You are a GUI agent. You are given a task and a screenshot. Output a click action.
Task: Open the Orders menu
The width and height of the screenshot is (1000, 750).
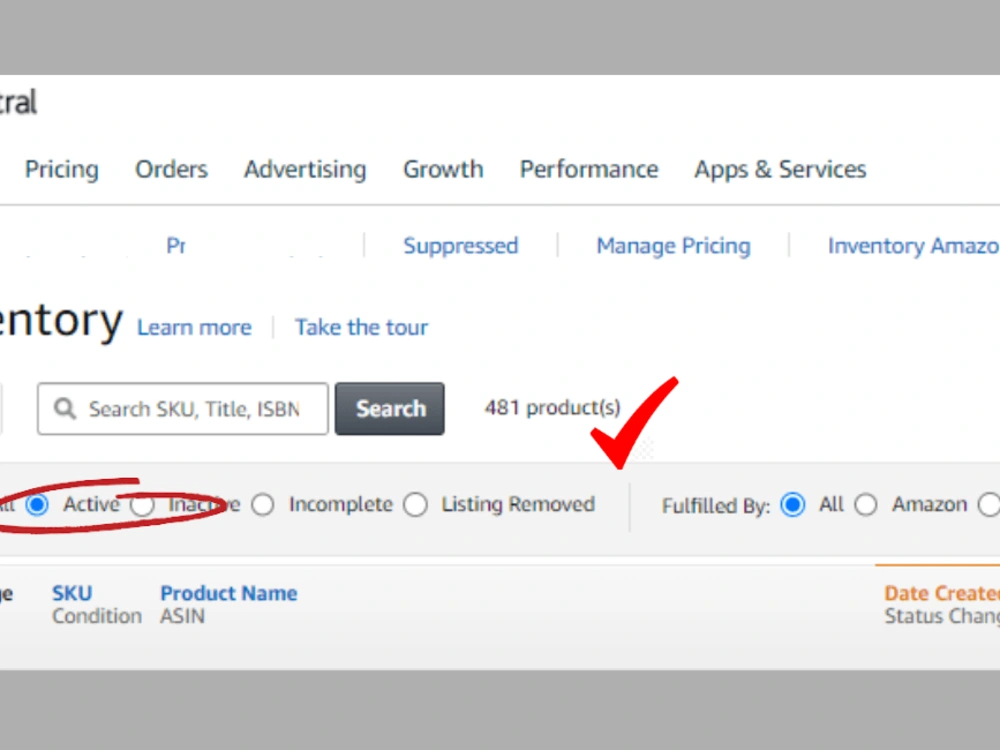(172, 170)
